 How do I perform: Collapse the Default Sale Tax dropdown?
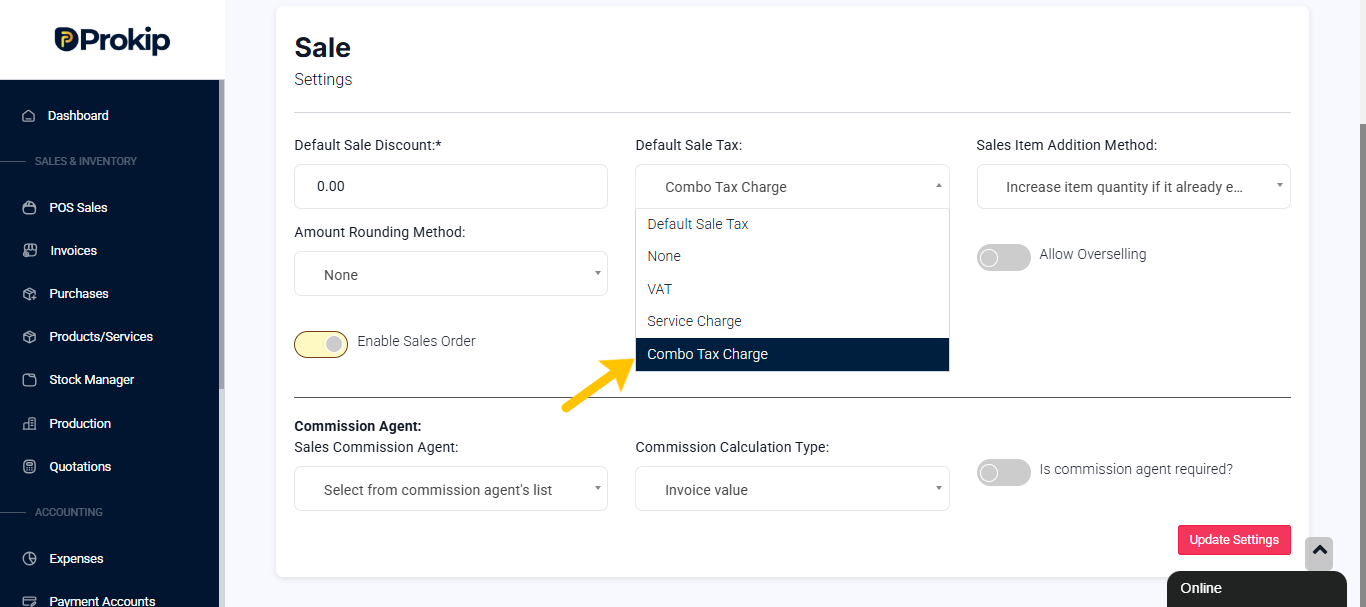point(792,187)
